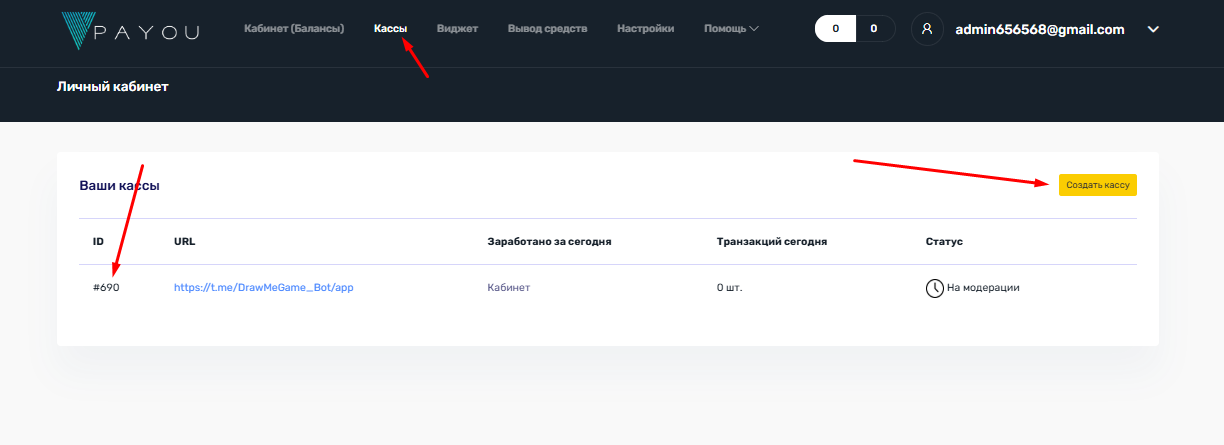The height and width of the screenshot is (445, 1224).
Task: Open the Виджет page
Action: tap(457, 29)
